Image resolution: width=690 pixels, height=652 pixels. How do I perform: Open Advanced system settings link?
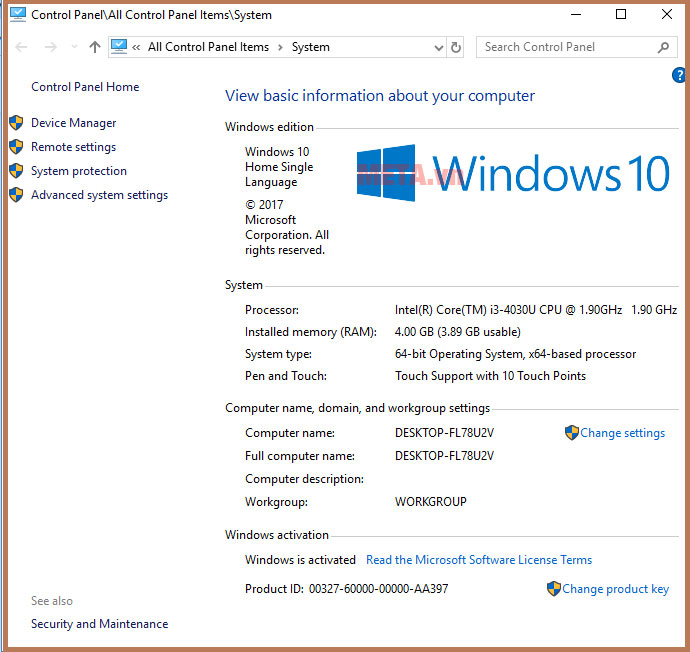(99, 195)
